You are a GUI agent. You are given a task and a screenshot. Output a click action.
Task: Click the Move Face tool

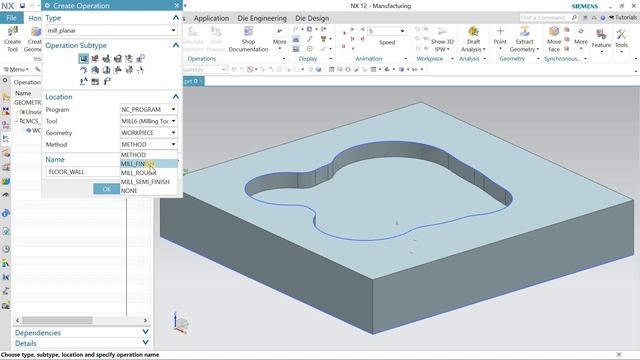554,39
